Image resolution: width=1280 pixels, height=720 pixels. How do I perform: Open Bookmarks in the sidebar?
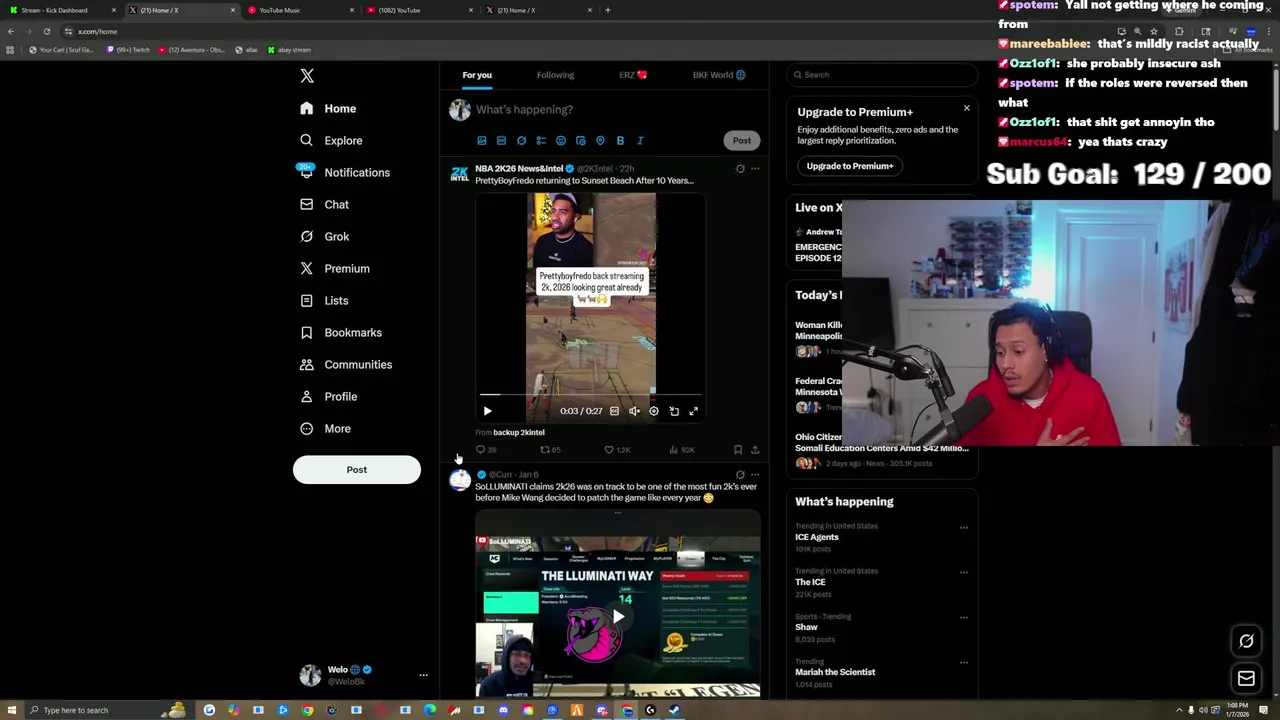point(341,332)
